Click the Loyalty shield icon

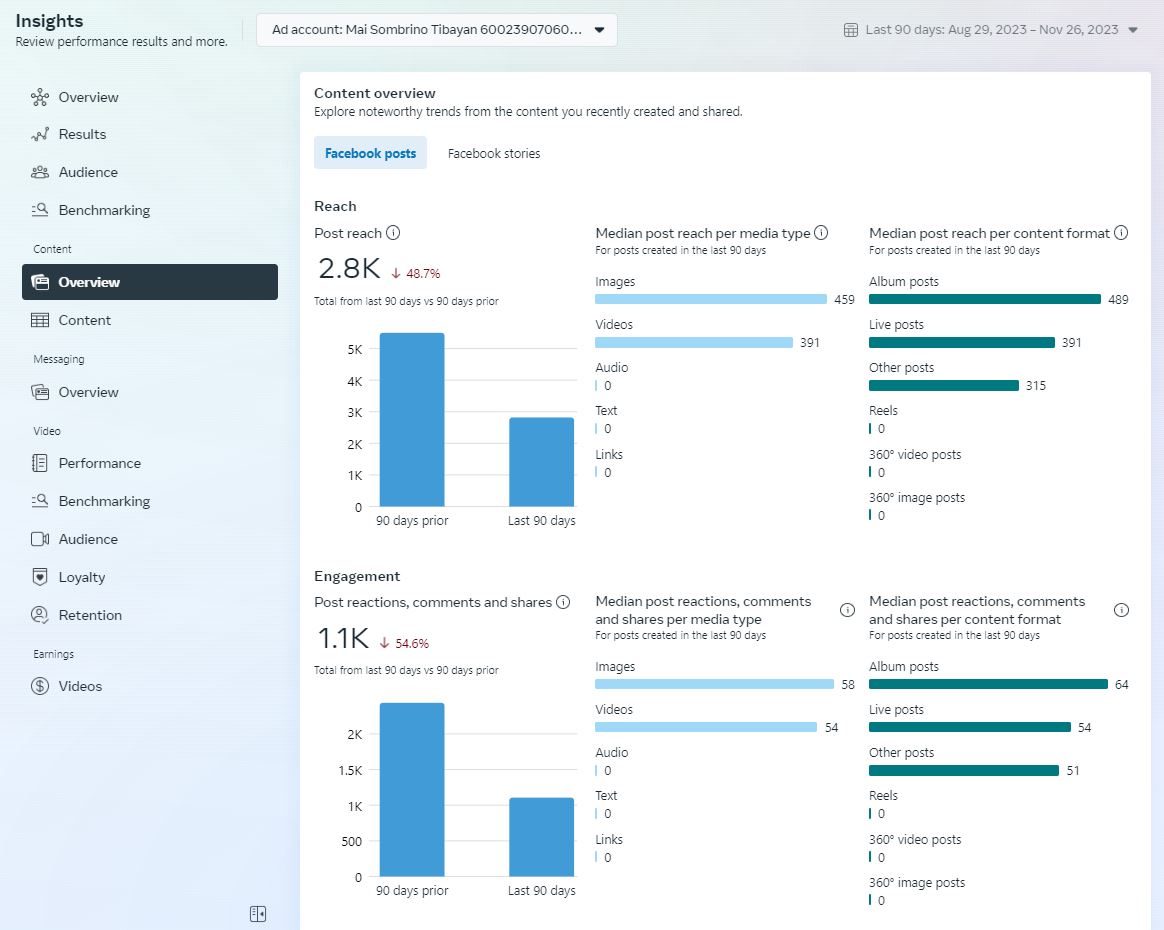click(x=40, y=577)
